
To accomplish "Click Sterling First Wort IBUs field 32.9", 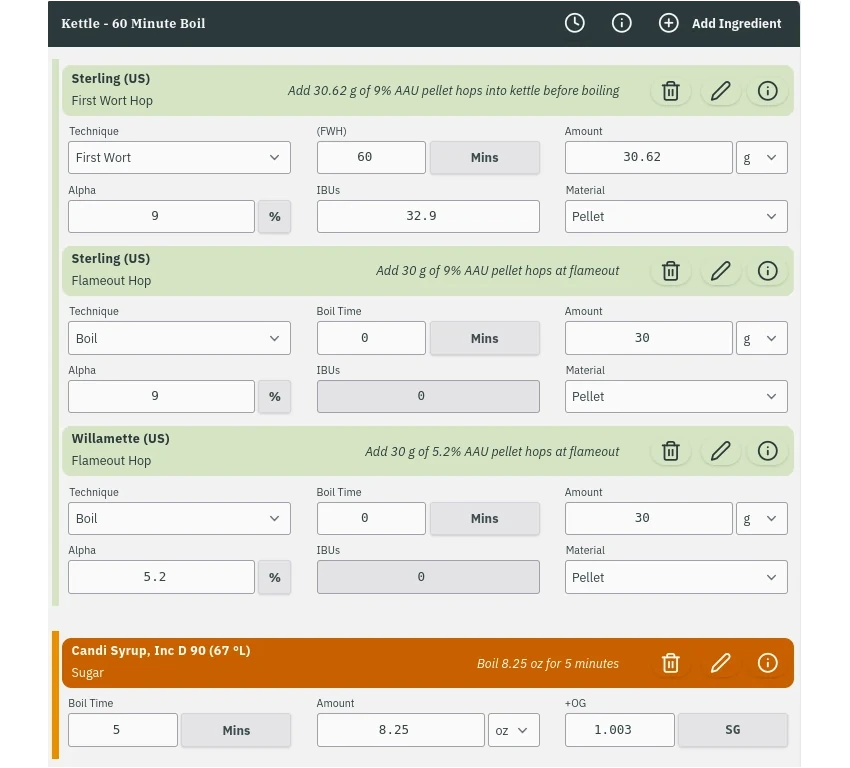I will (427, 216).
